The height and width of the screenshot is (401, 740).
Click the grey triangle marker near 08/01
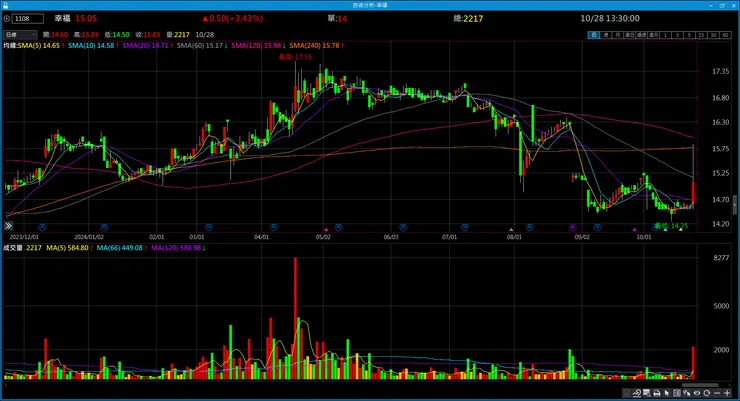point(511,229)
